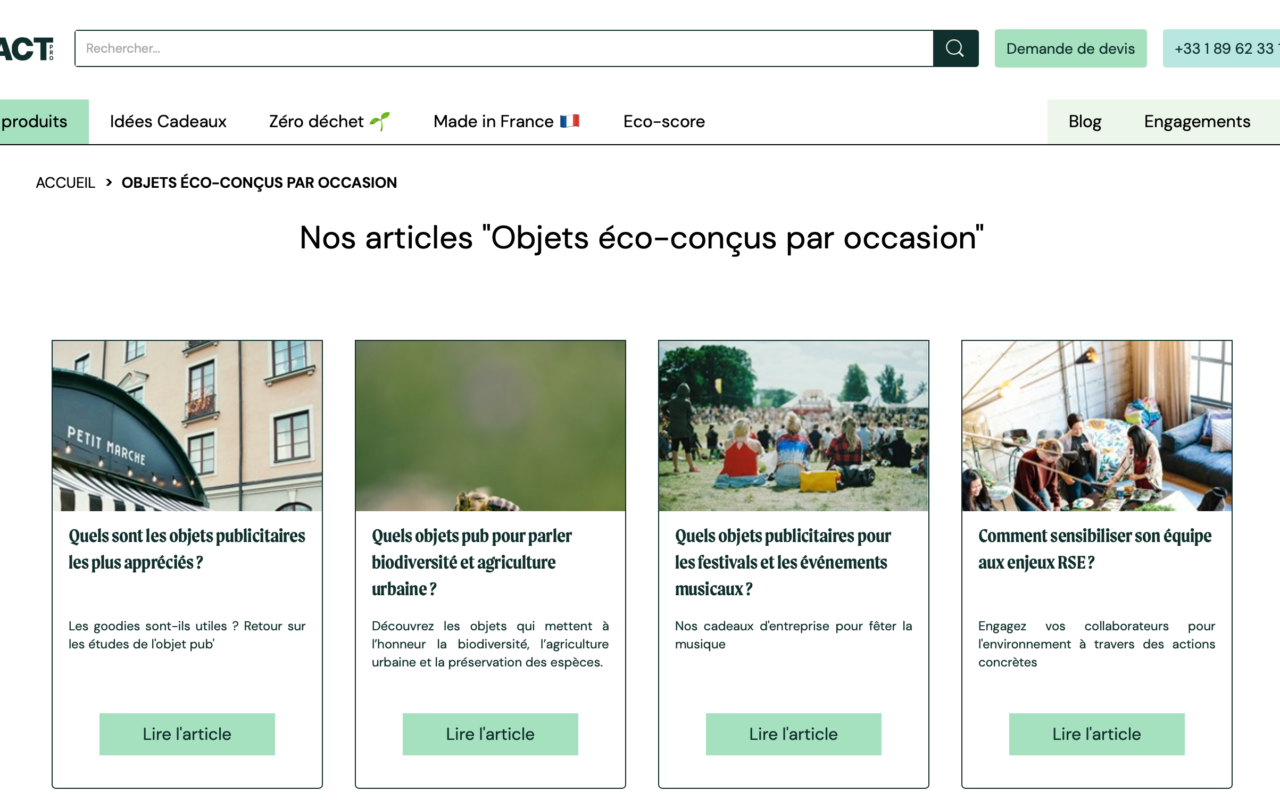The height and width of the screenshot is (800, 1280).
Task: Click the festival crowd article image
Action: [x=793, y=426]
